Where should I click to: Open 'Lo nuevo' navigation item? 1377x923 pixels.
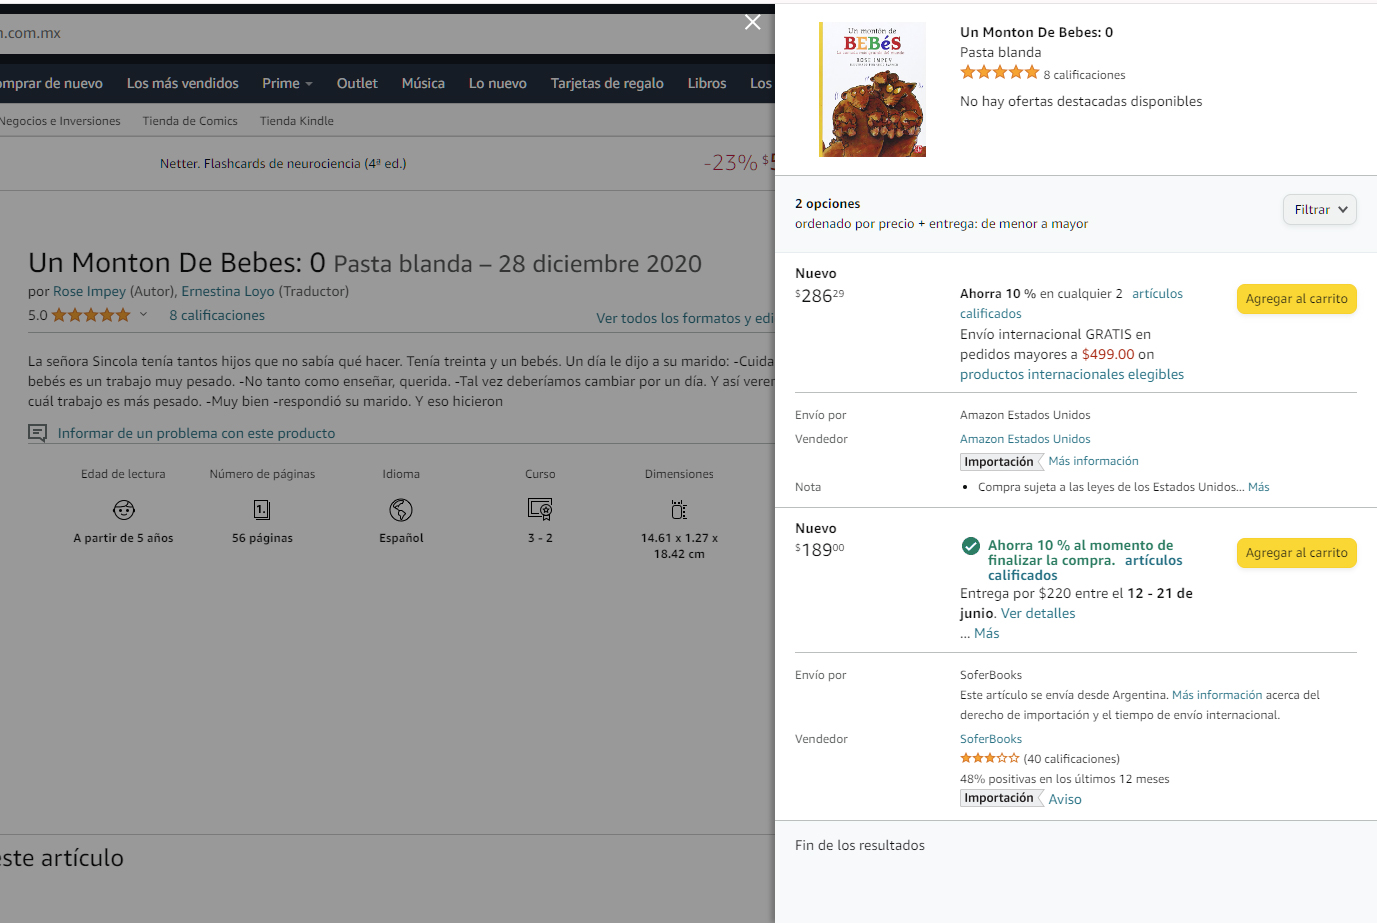(x=498, y=83)
